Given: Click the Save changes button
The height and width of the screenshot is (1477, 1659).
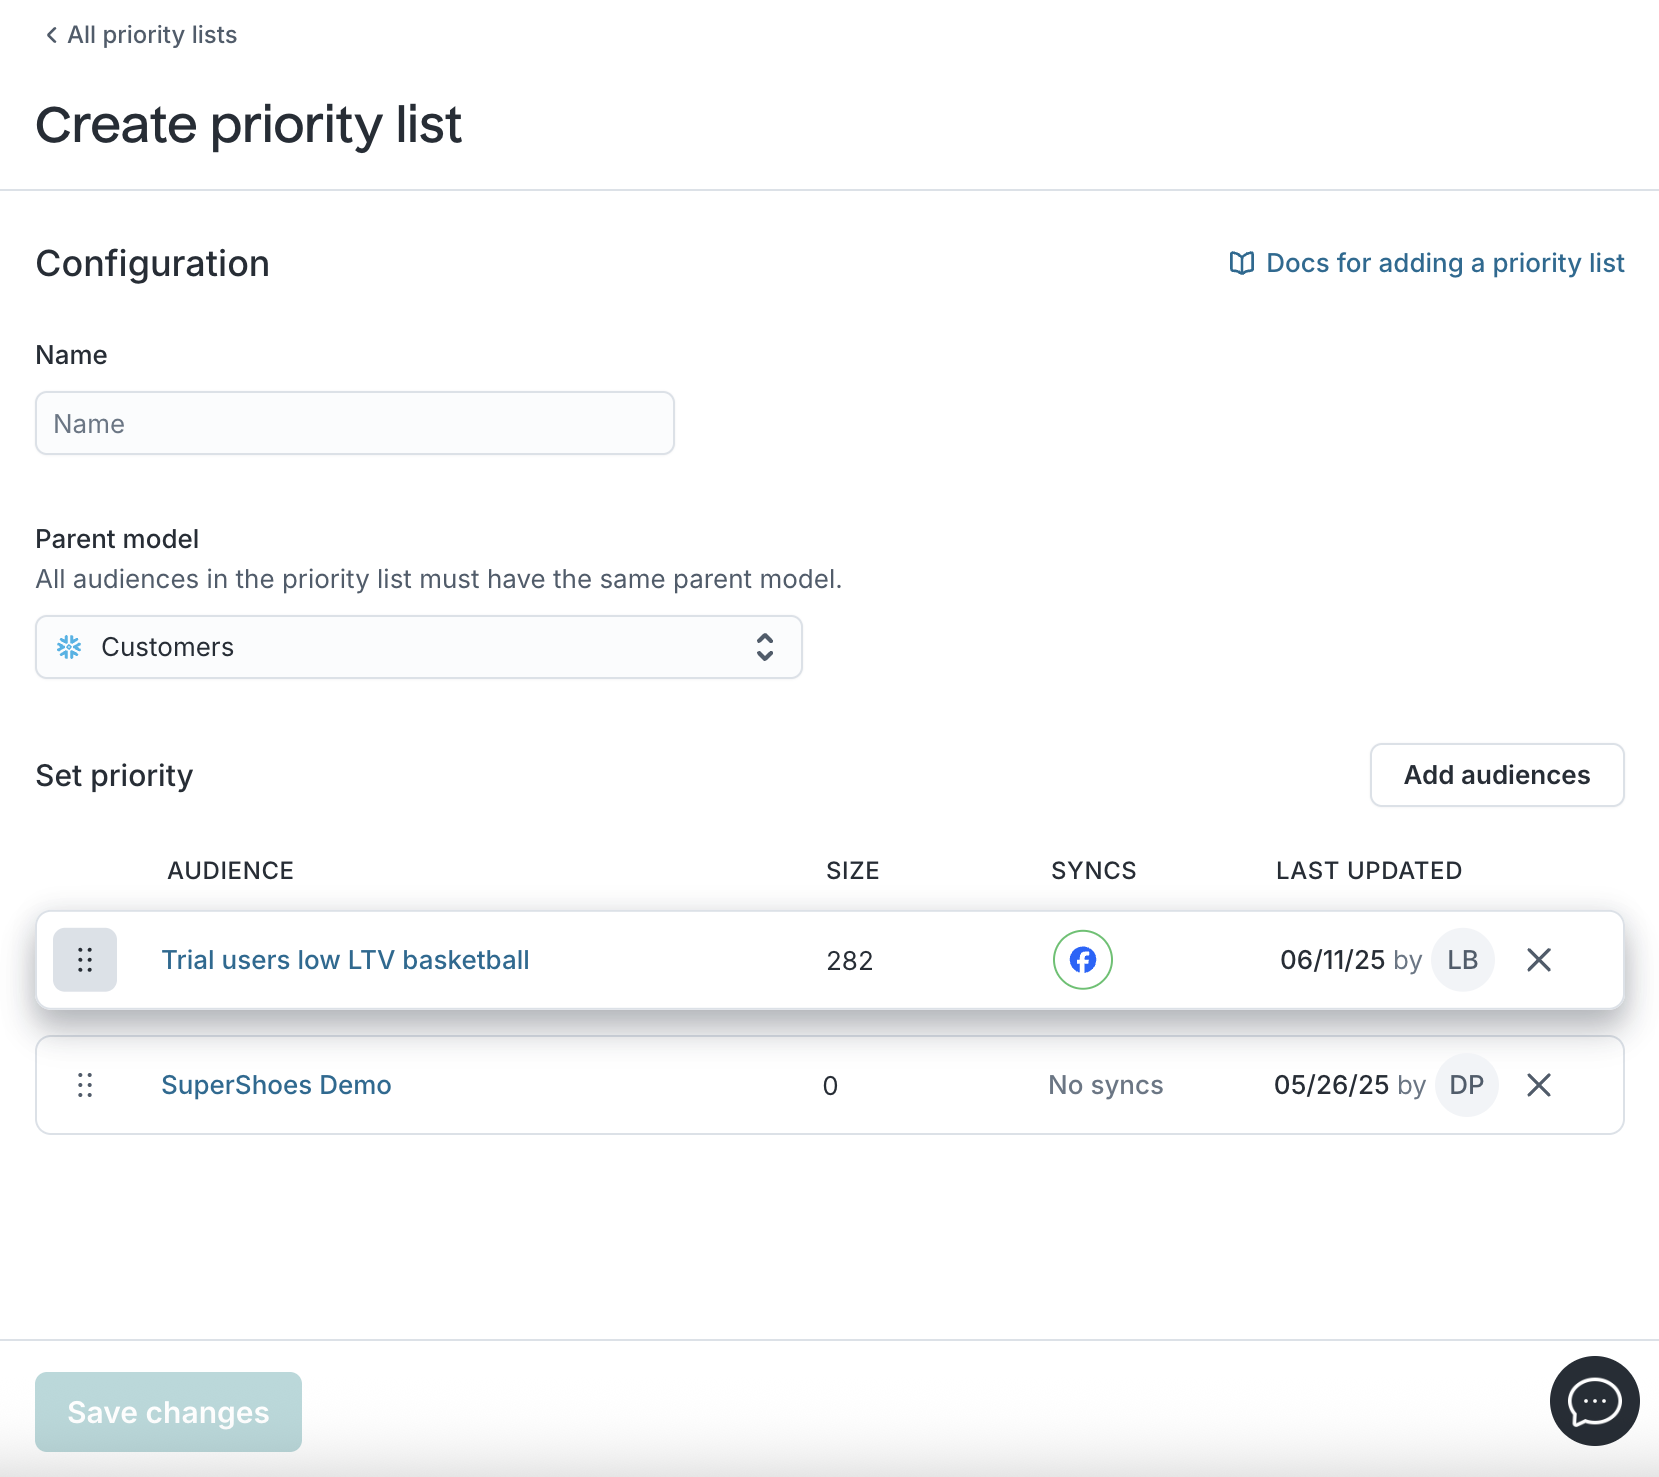Looking at the screenshot, I should click(x=168, y=1412).
